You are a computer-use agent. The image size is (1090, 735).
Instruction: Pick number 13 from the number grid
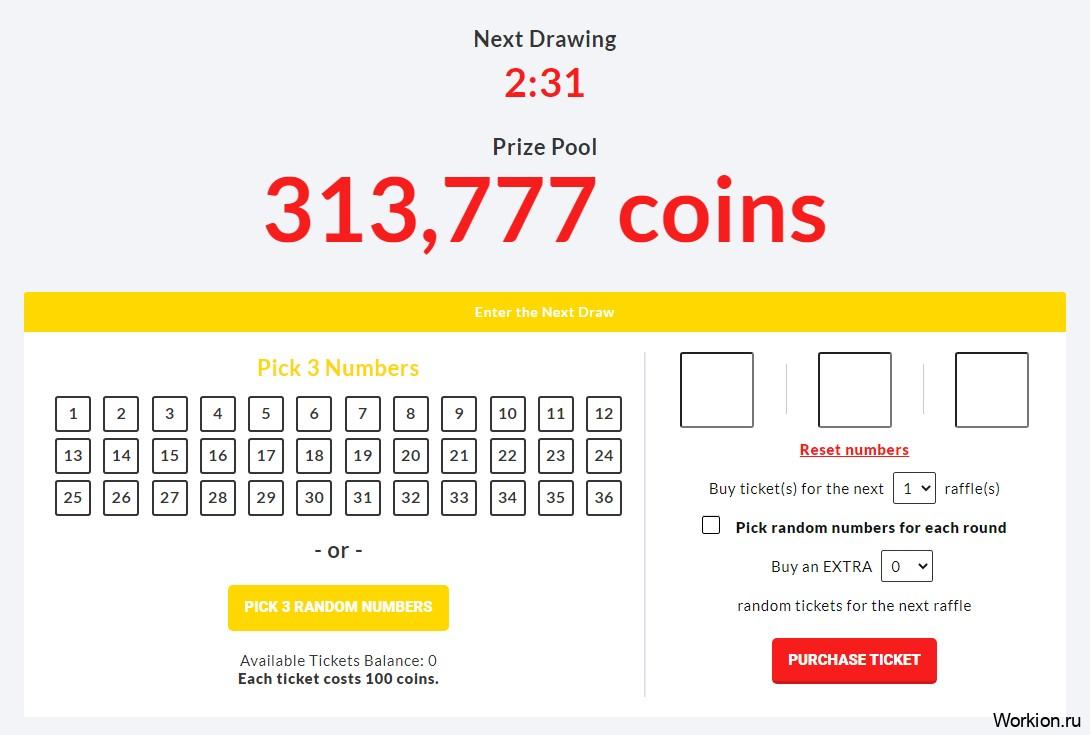[x=73, y=455]
